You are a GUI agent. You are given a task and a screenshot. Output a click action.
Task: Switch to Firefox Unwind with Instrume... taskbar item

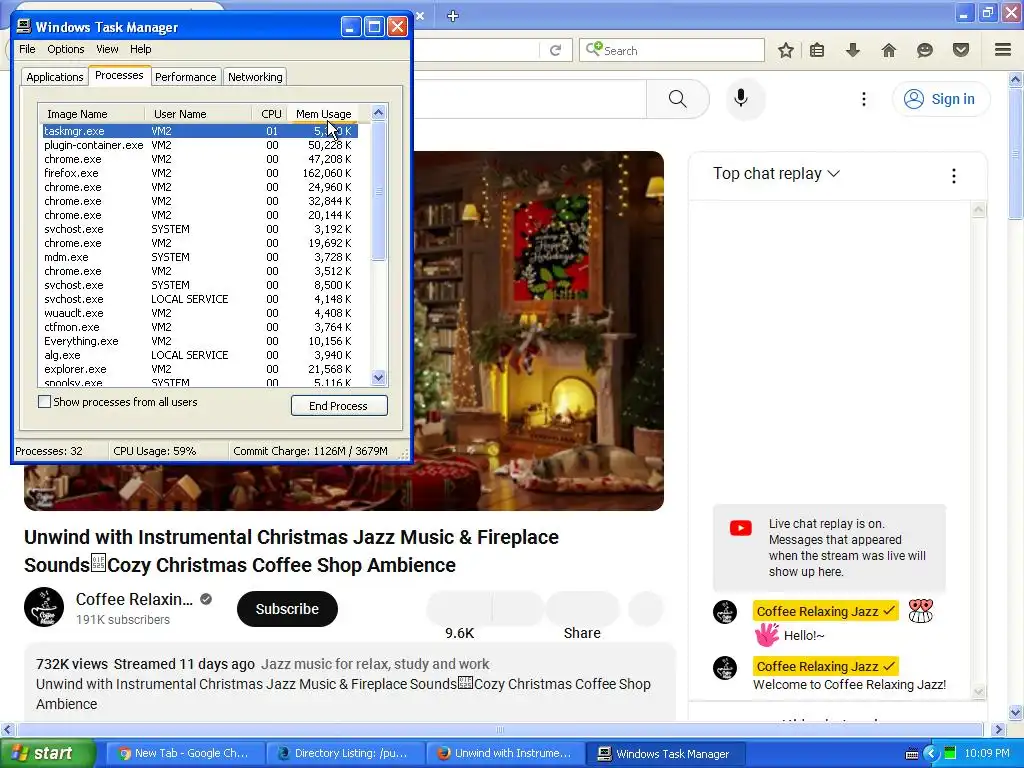[504, 753]
